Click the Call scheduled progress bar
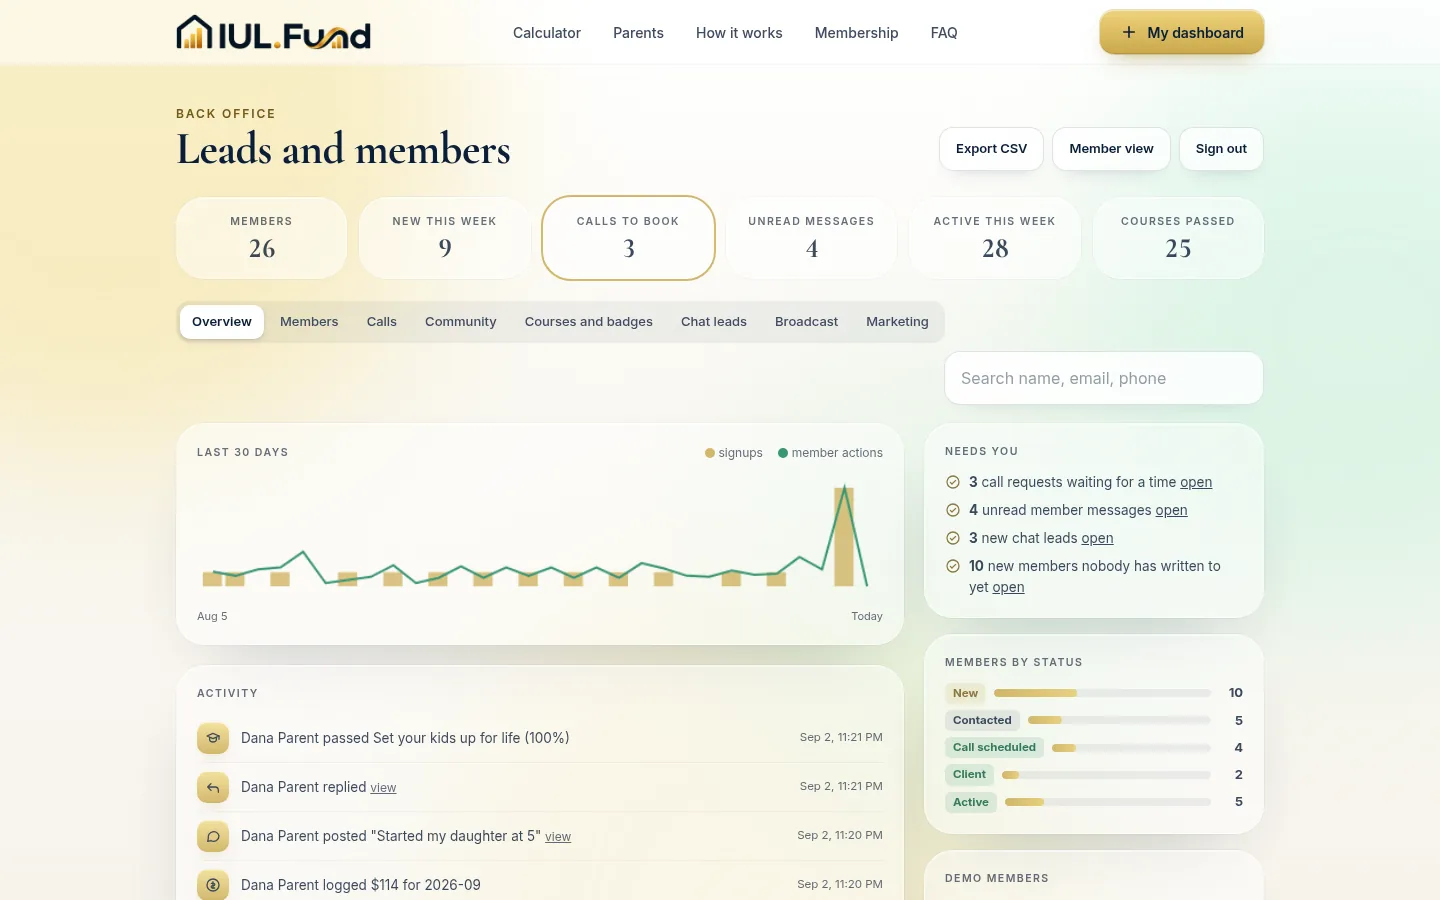The image size is (1440, 900). 1131,747
